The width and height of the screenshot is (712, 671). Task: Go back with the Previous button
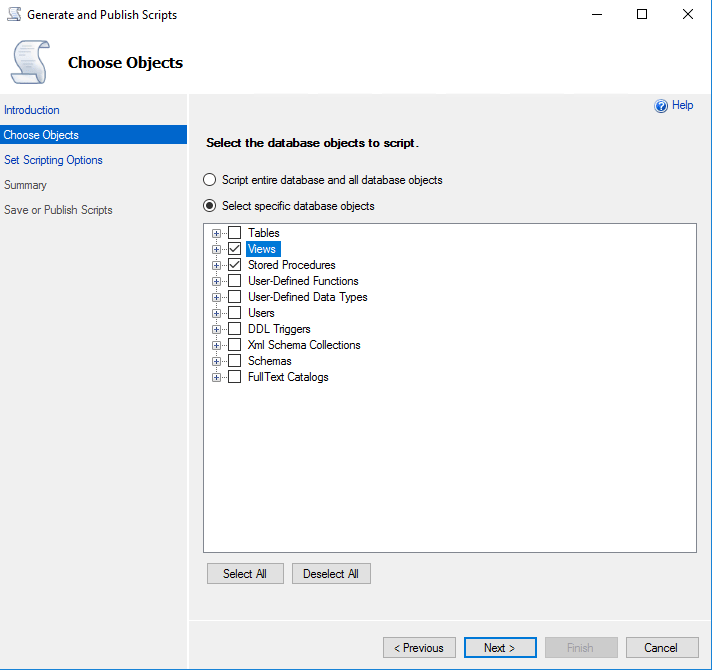(419, 648)
